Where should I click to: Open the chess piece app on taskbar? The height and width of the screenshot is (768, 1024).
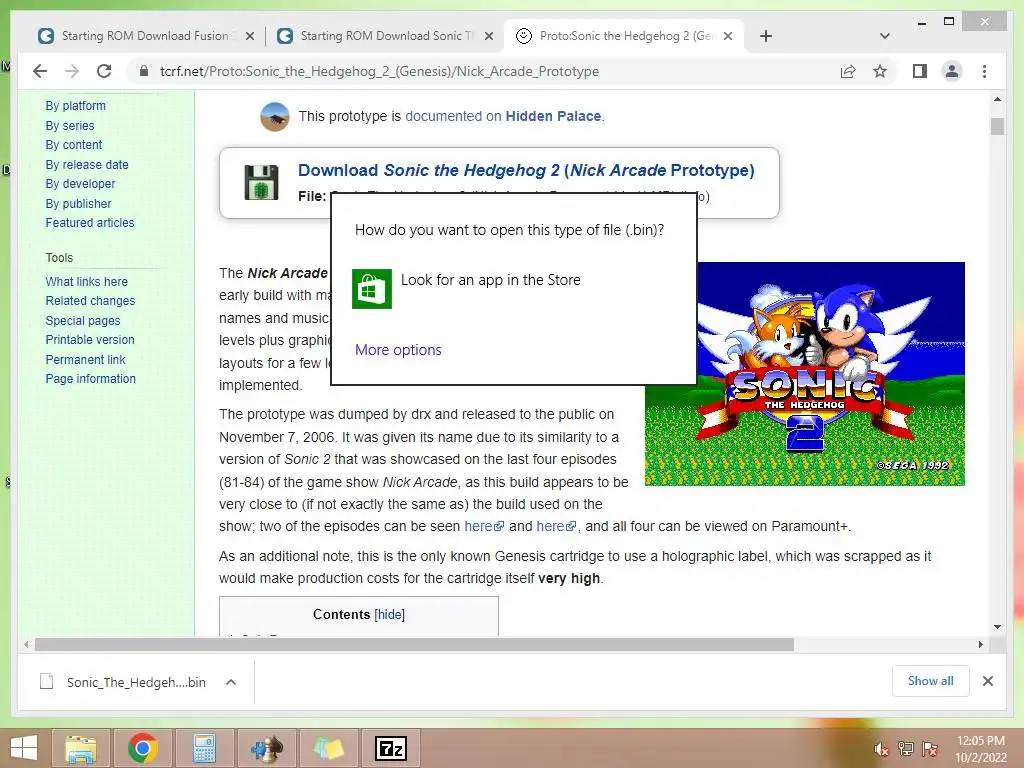[266, 748]
